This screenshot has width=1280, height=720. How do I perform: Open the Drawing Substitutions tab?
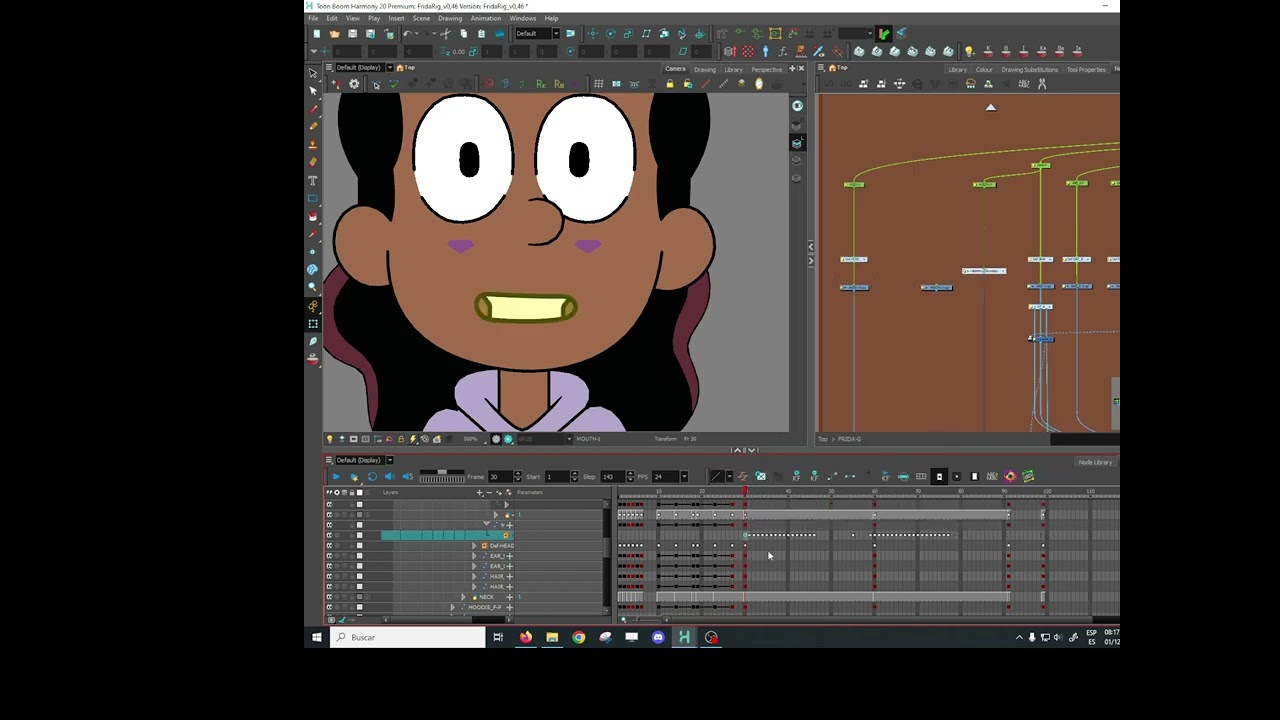coord(1029,69)
